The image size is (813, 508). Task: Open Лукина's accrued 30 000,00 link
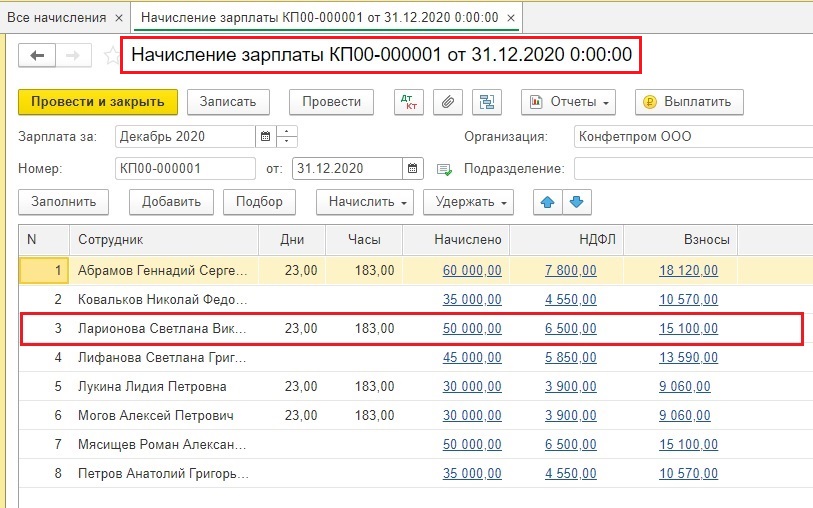coord(472,387)
